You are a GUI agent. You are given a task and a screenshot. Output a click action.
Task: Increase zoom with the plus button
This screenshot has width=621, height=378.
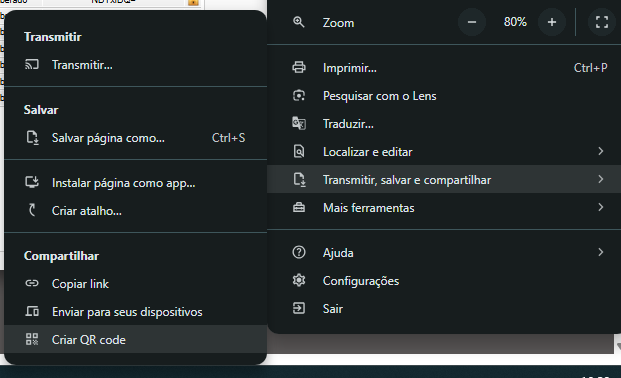(x=552, y=22)
